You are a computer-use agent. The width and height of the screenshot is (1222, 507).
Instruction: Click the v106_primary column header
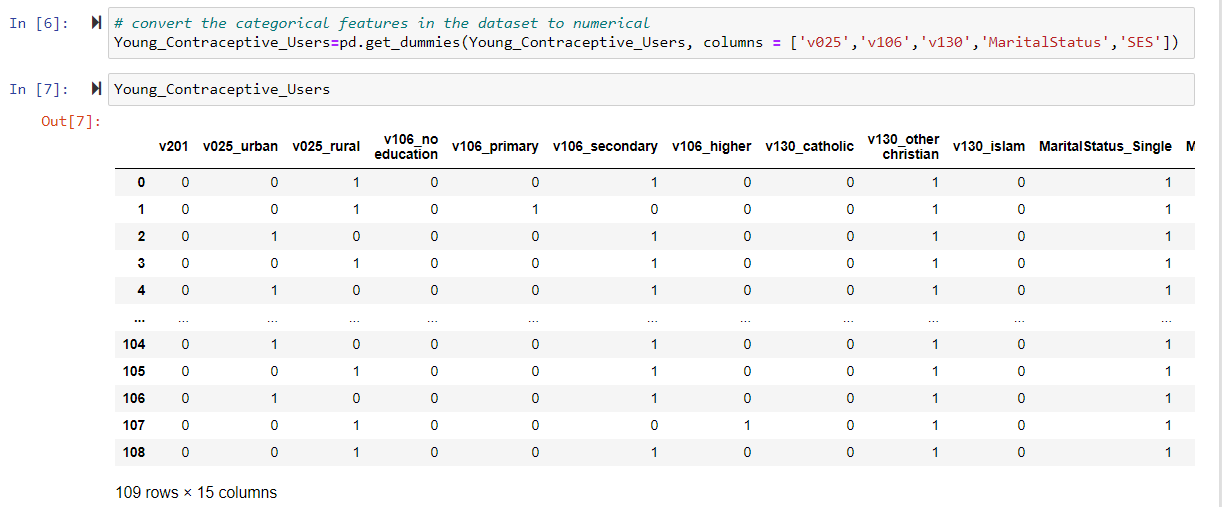(495, 147)
